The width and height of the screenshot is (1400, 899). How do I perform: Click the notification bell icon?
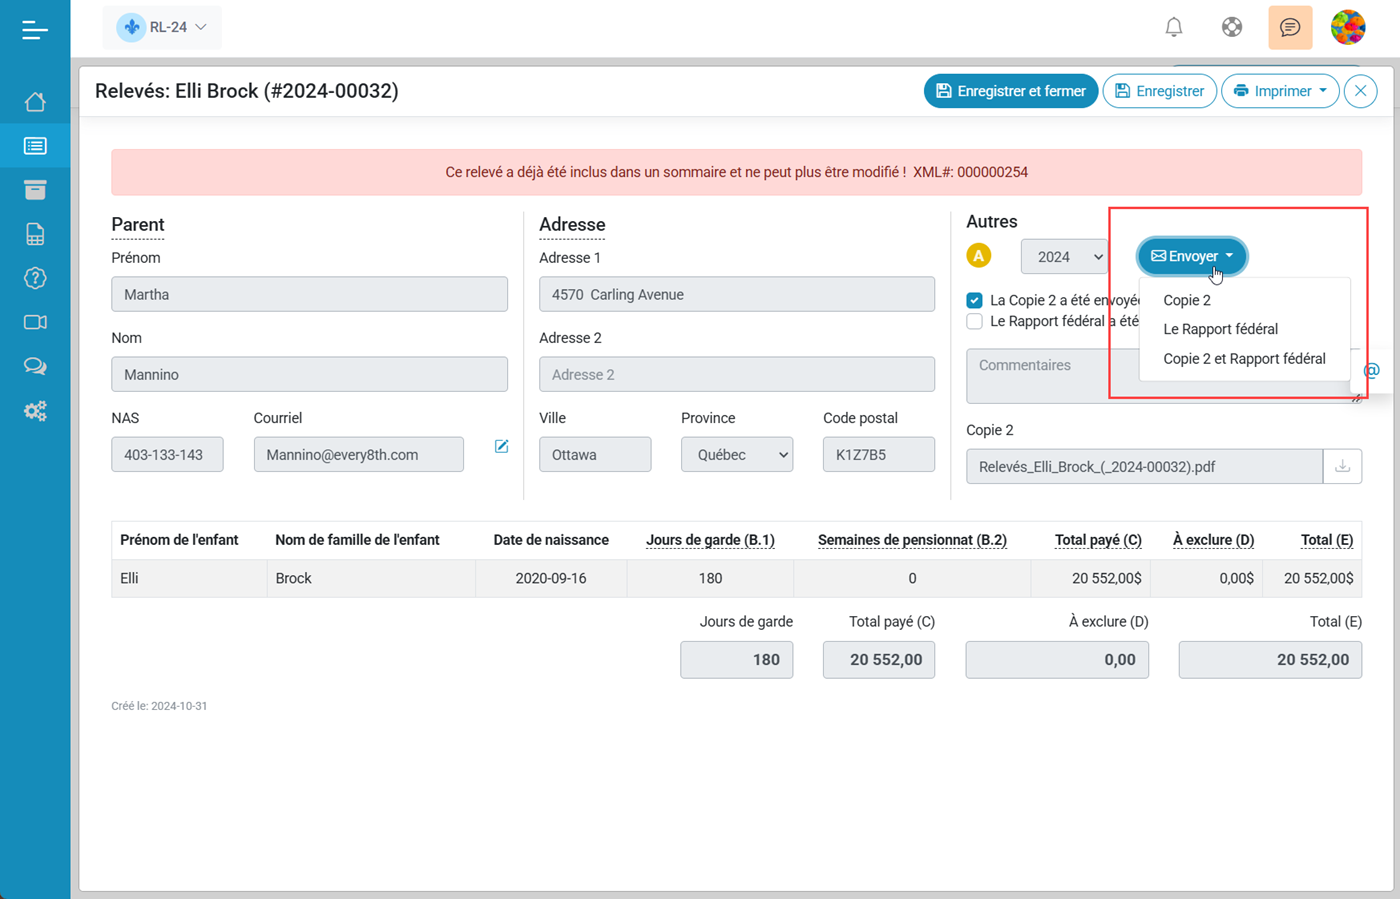coord(1173,27)
